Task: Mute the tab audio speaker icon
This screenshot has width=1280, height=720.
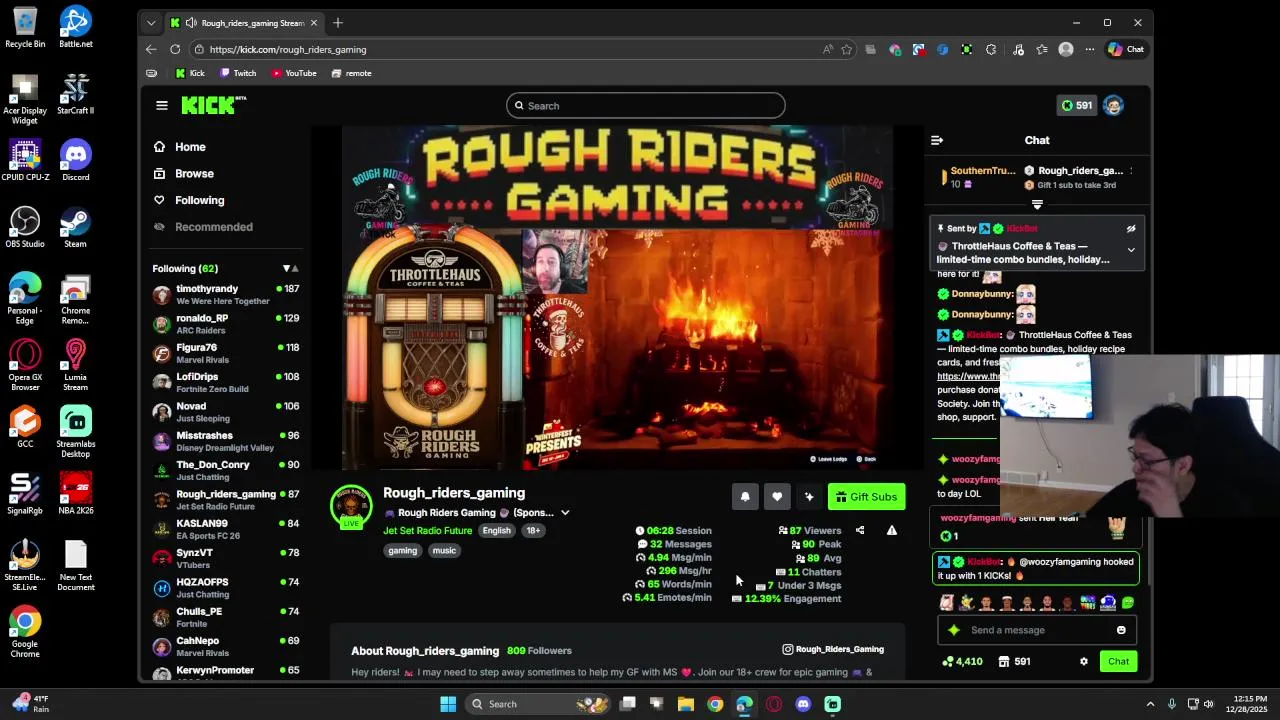Action: coord(191,23)
